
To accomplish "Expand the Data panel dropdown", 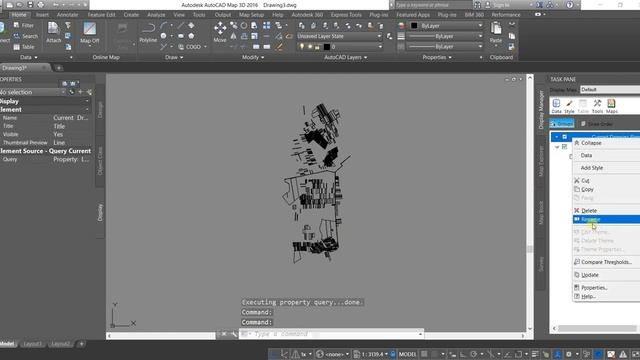I will pos(29,58).
